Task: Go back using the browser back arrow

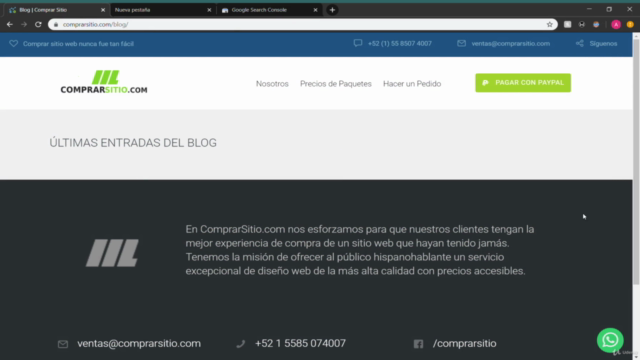Action: tap(10, 24)
